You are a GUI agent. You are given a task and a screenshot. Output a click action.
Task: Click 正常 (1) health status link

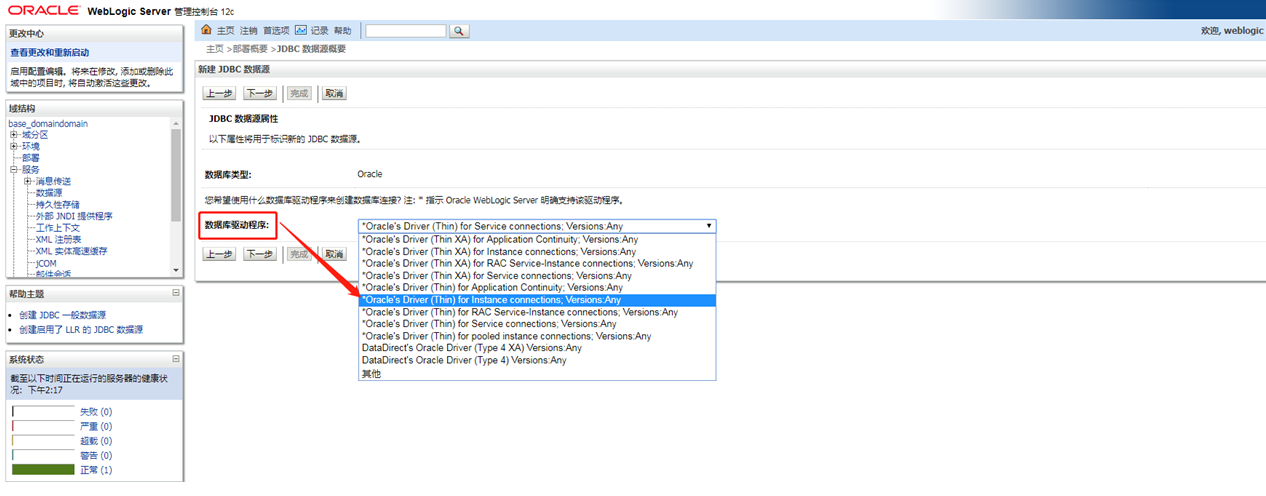click(96, 470)
